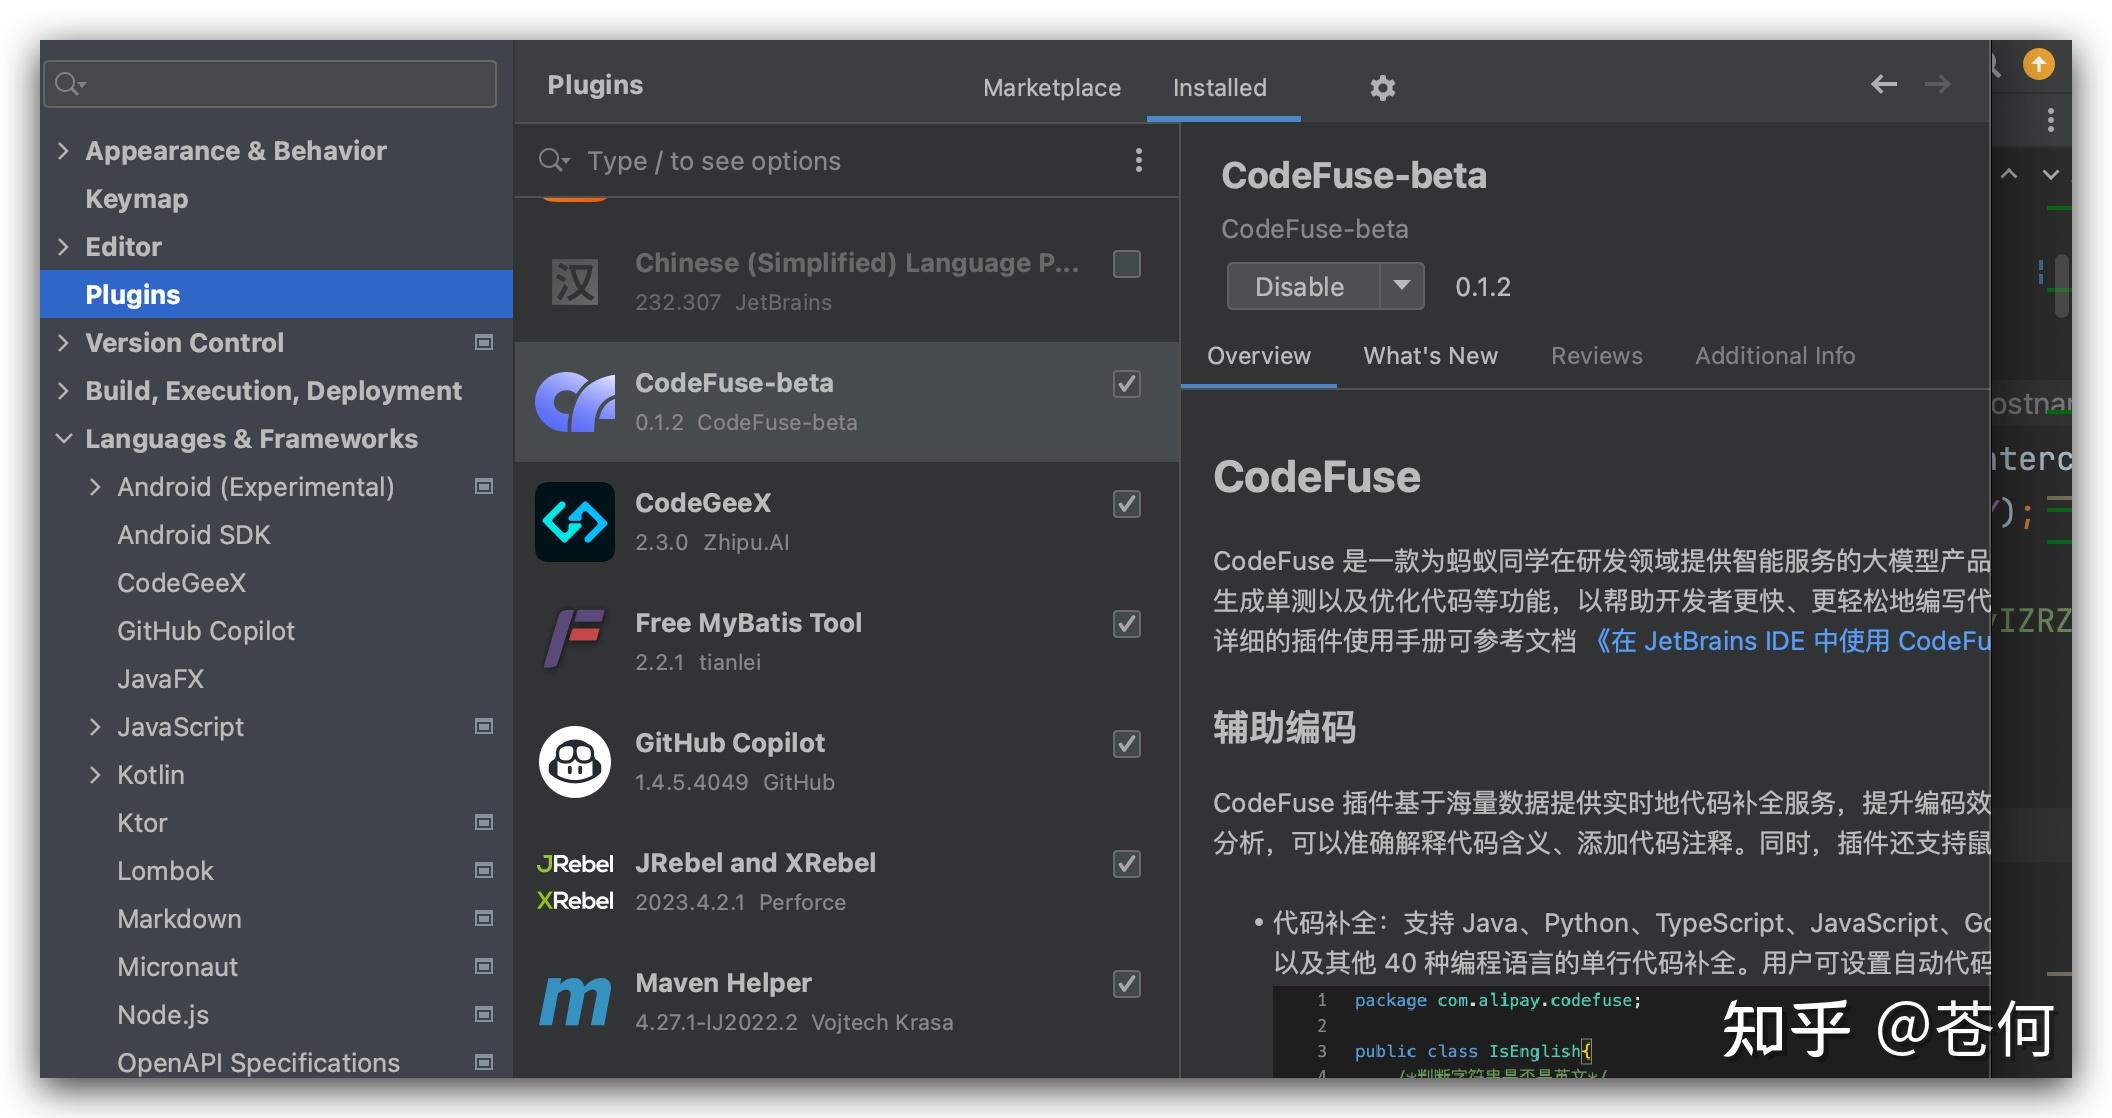Switch to the Marketplace tab
The height and width of the screenshot is (1118, 2112).
click(x=1051, y=88)
